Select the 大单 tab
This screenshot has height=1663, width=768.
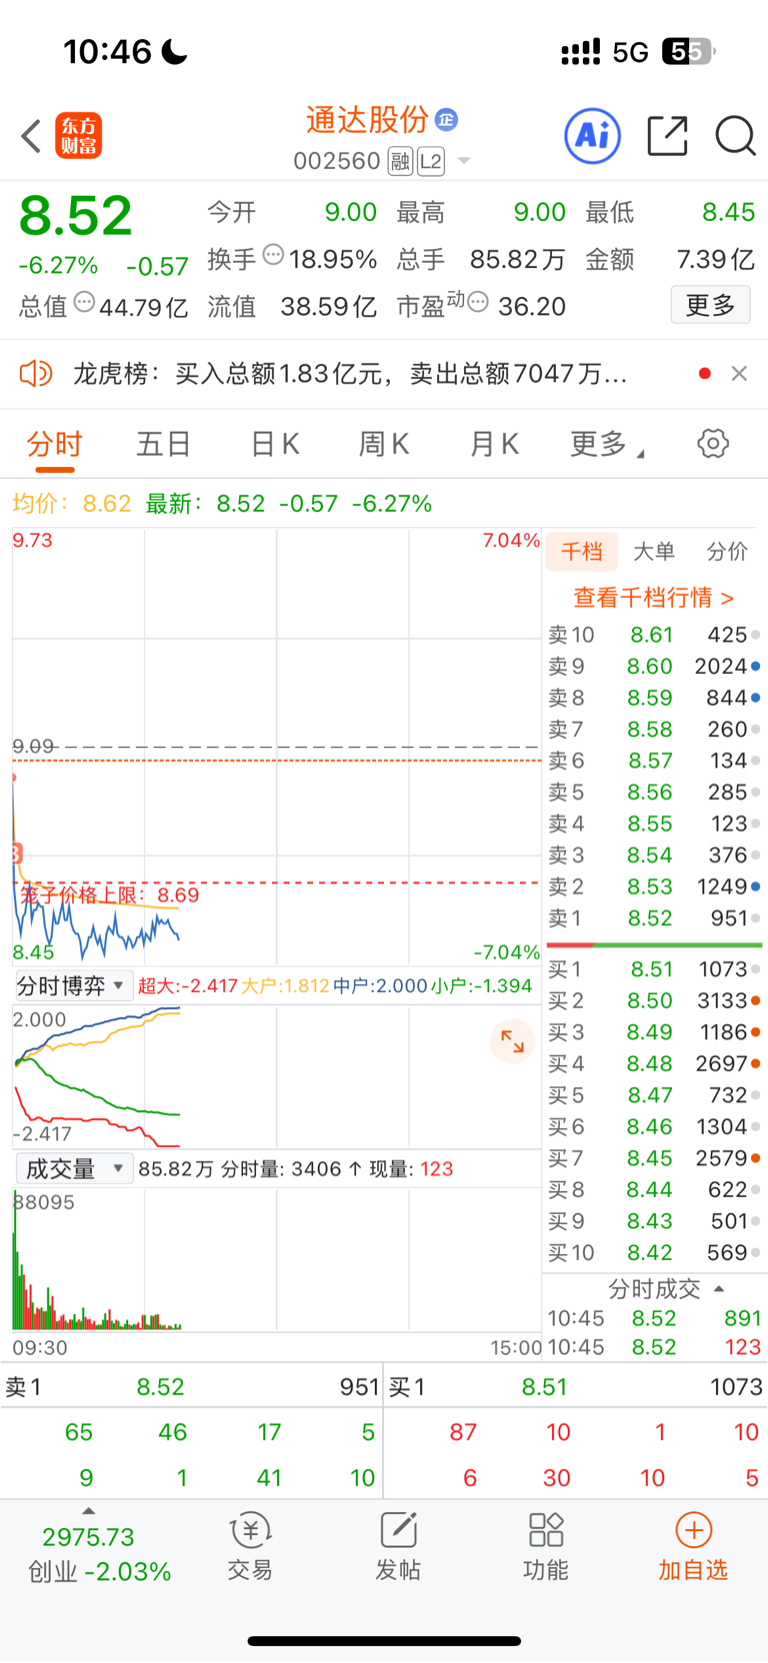tap(654, 551)
